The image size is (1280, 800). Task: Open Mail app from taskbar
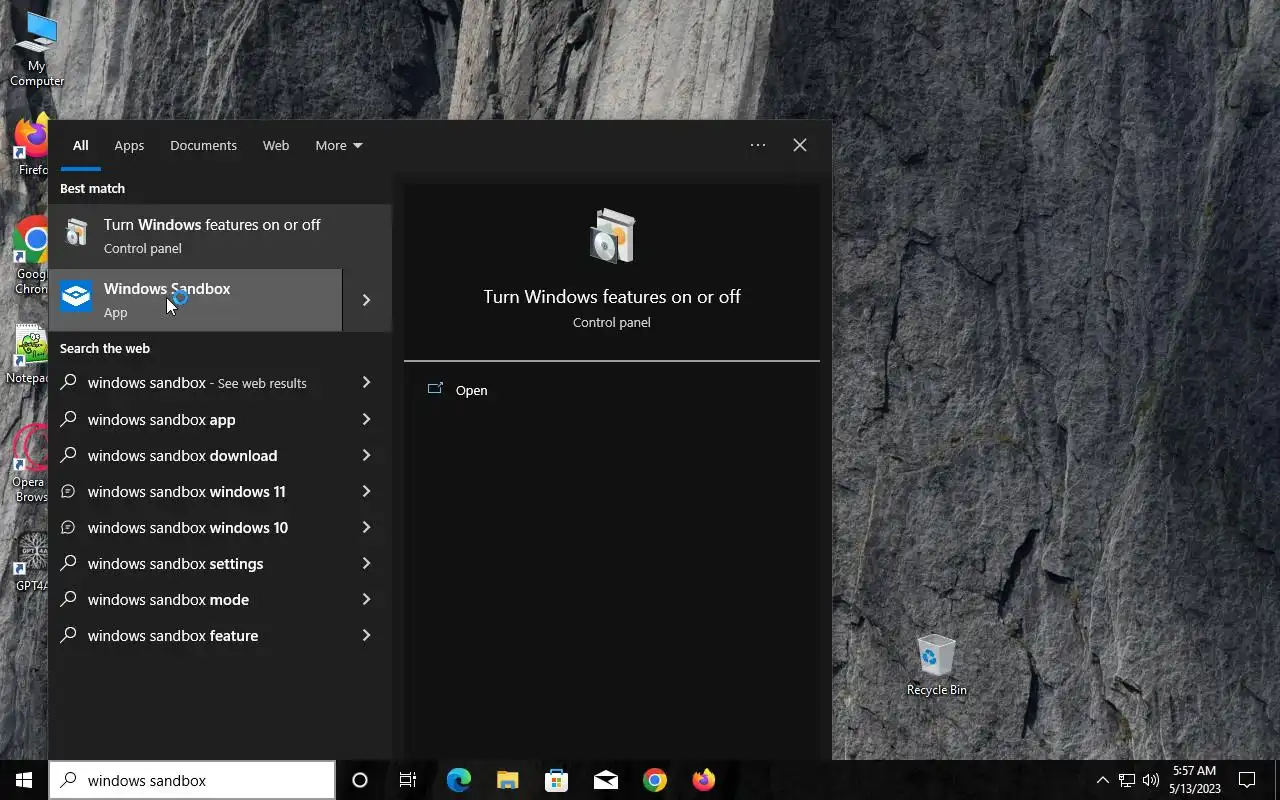pos(606,780)
